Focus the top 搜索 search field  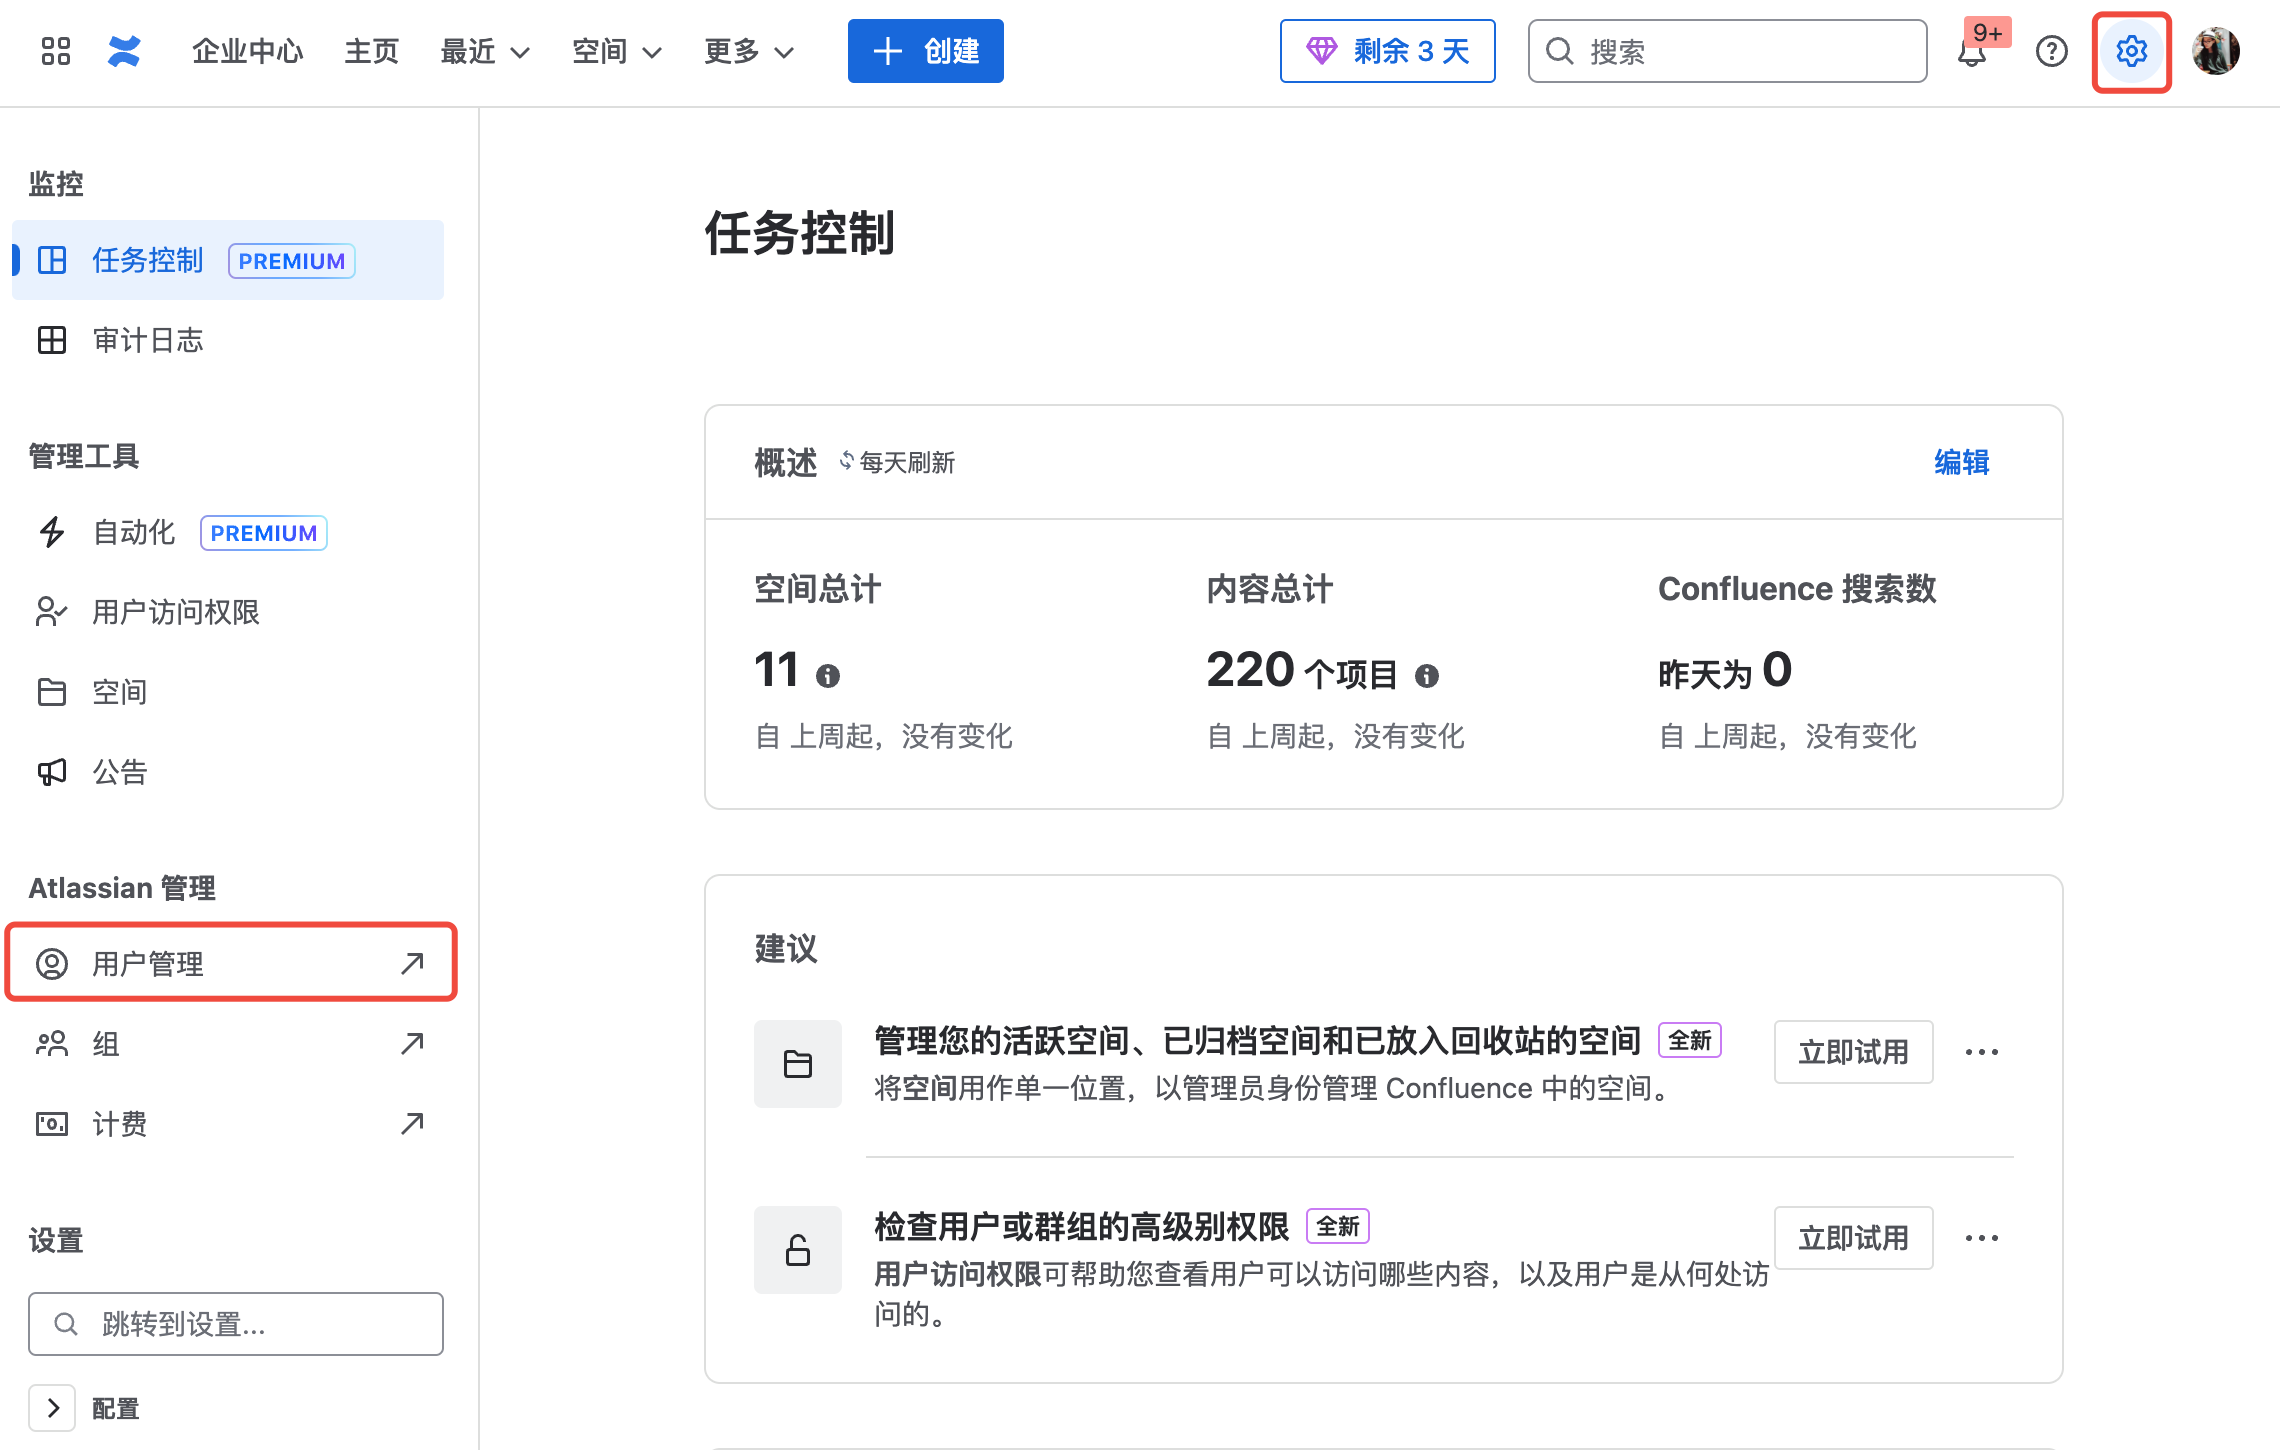pos(1728,51)
